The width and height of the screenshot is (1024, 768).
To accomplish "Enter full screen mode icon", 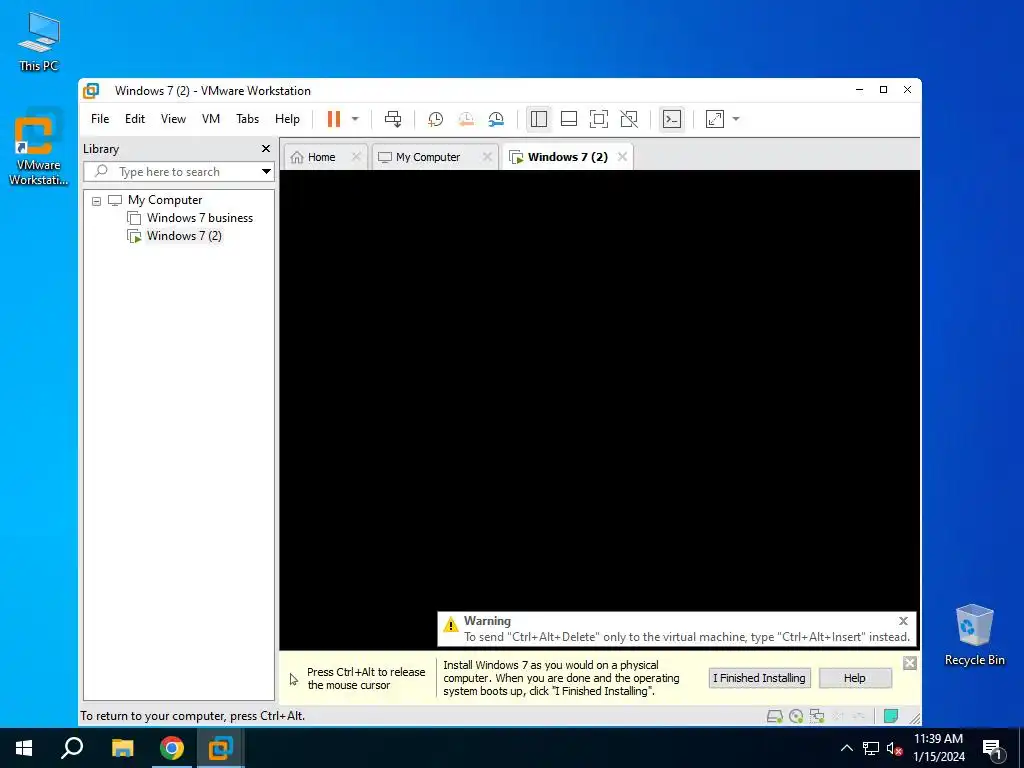I will 599,119.
